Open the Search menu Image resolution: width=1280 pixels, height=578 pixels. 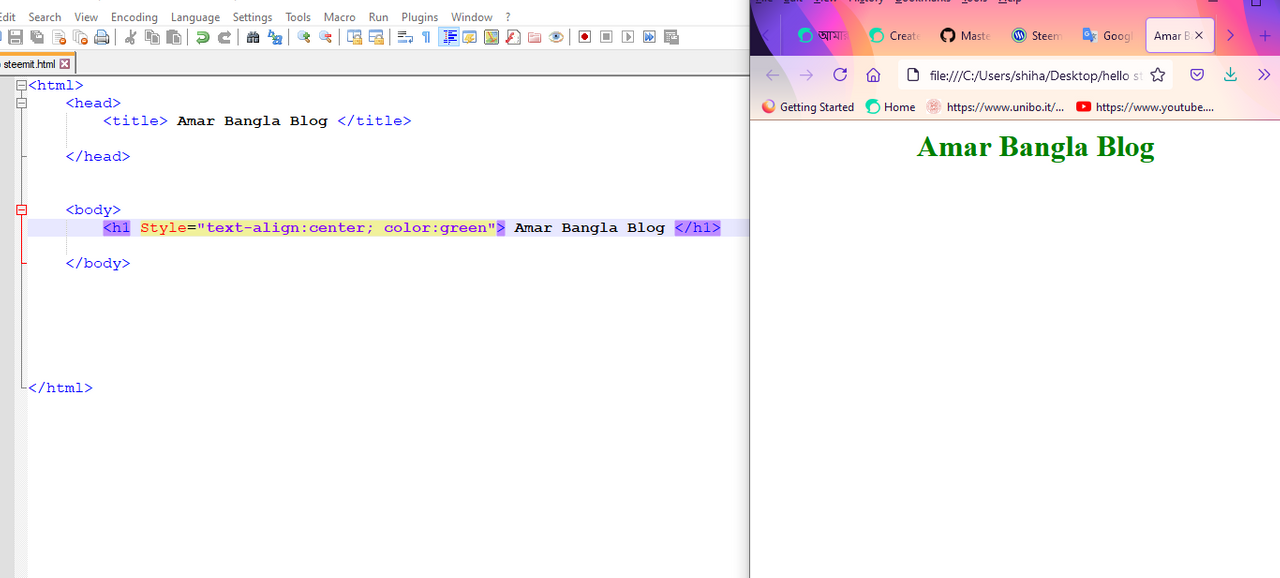pos(45,17)
